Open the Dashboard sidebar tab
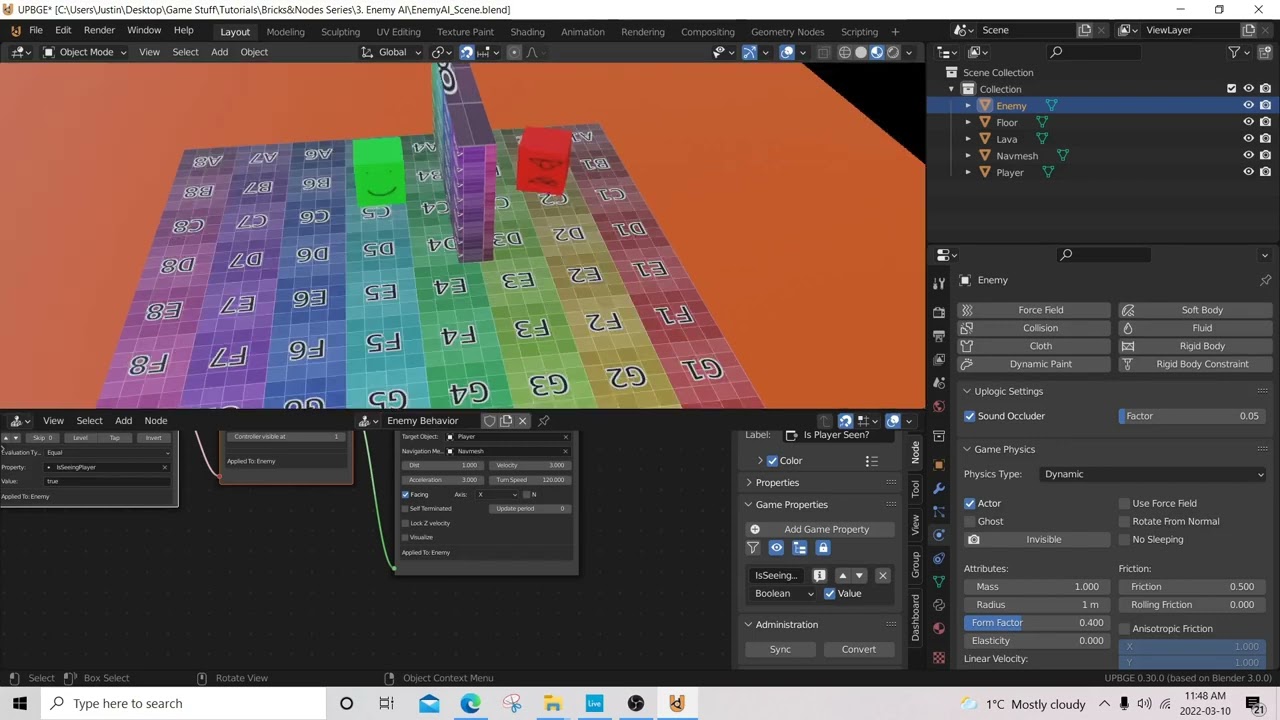This screenshot has height=720, width=1280. (915, 618)
